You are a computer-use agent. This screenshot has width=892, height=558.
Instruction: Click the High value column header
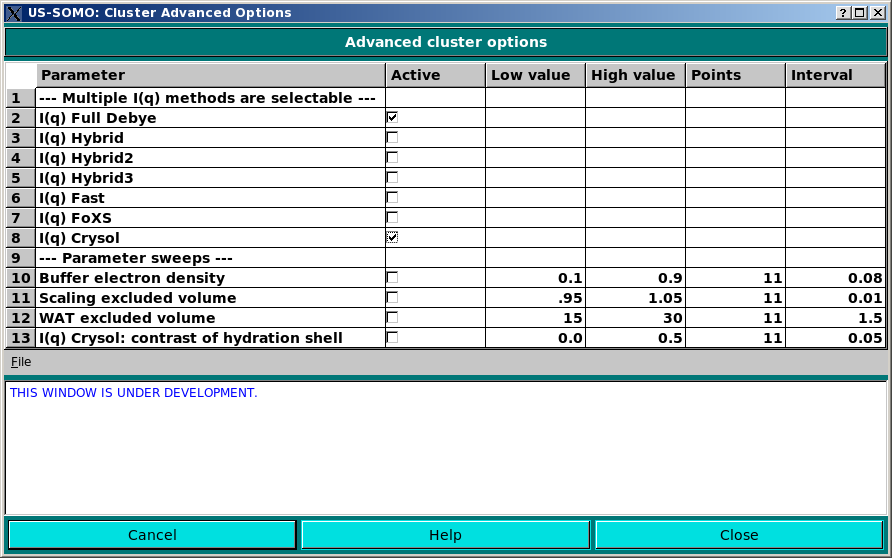coord(636,75)
